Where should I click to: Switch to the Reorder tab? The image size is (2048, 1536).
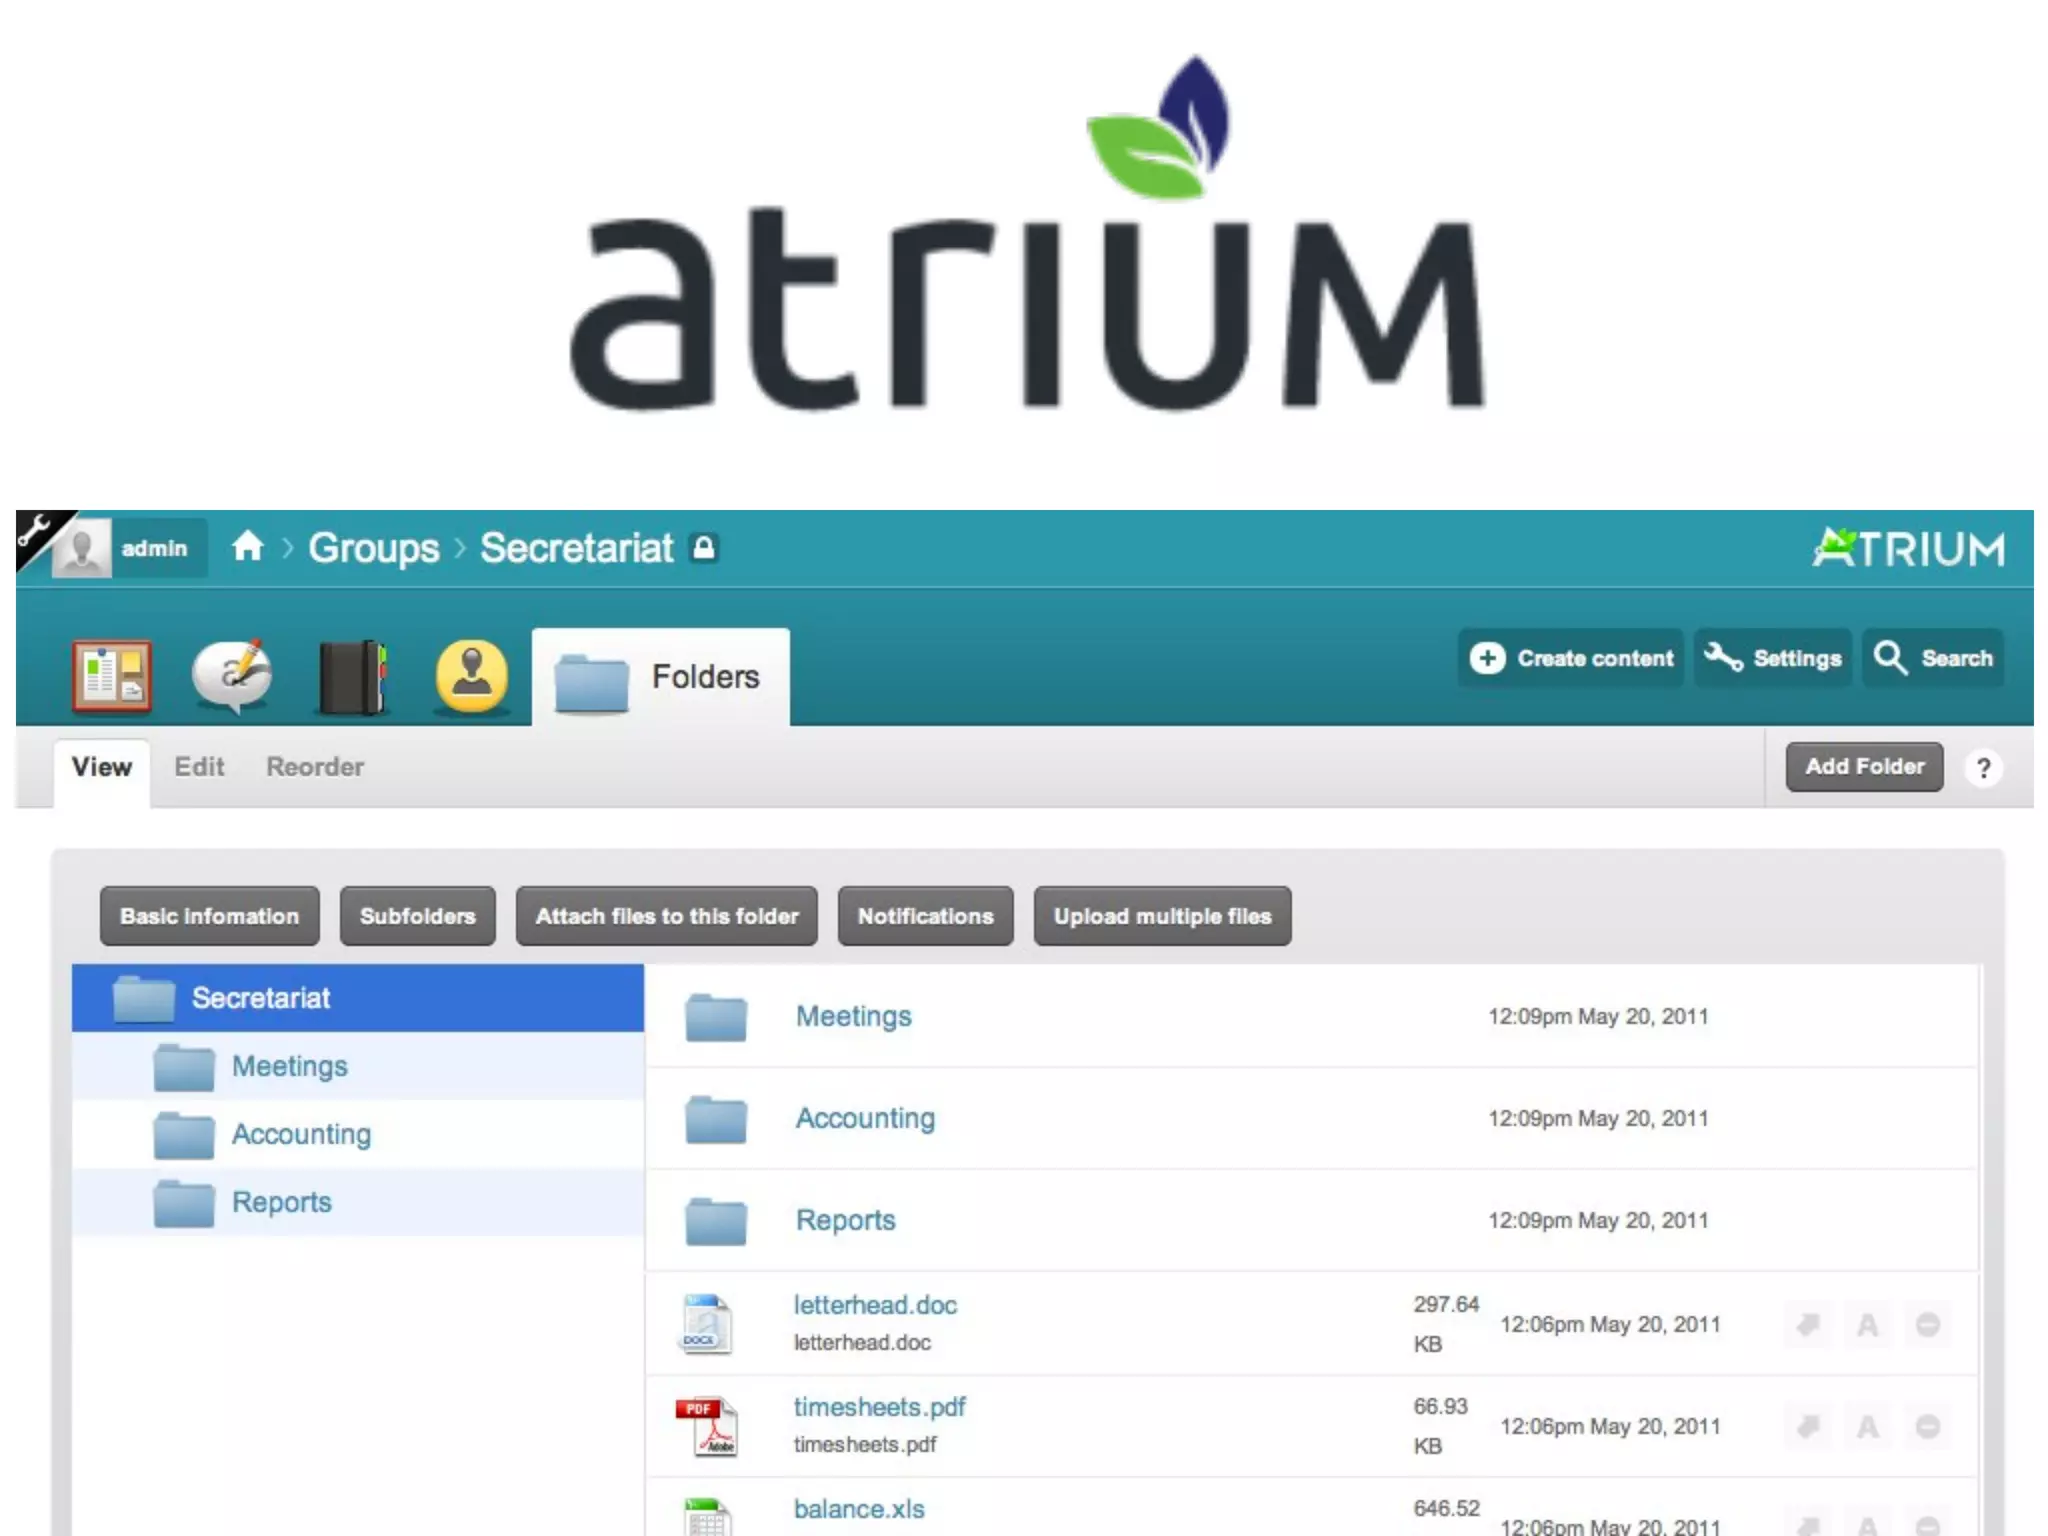(314, 767)
